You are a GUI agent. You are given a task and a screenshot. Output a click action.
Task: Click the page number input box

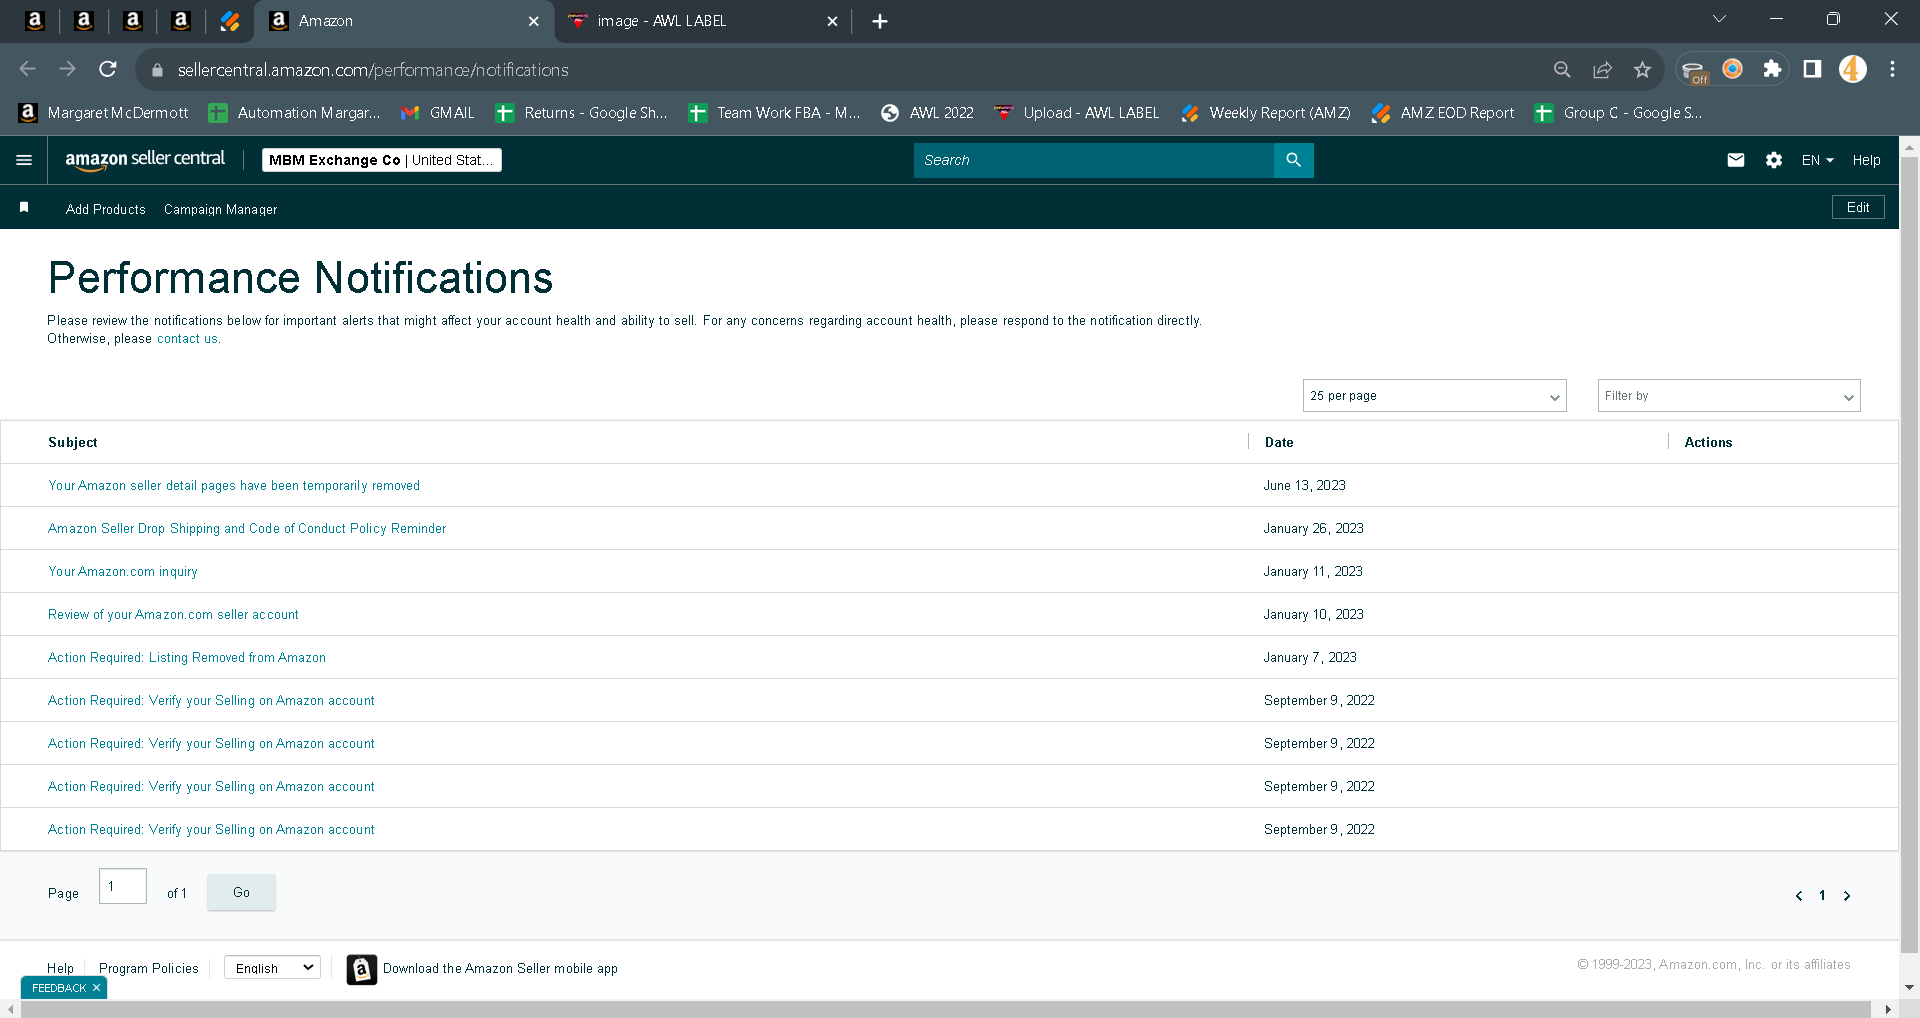click(x=123, y=886)
